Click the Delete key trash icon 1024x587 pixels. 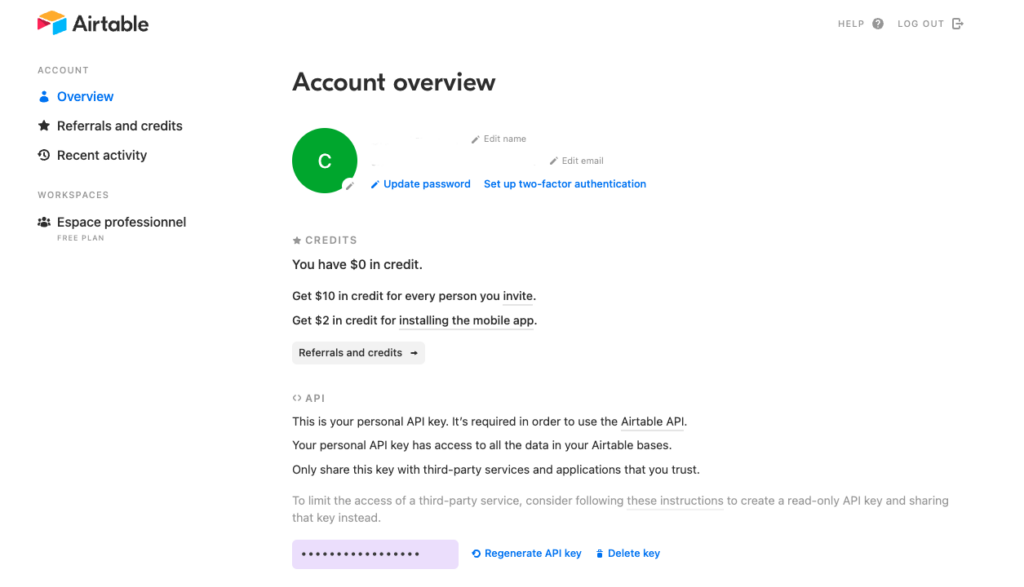600,554
